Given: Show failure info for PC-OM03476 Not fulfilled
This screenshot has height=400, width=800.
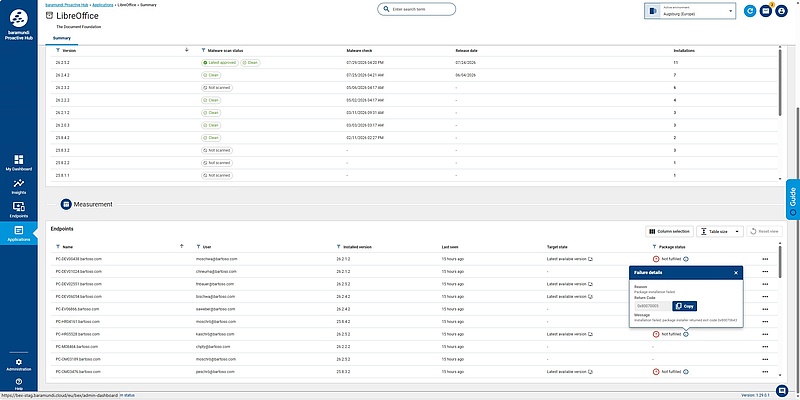Looking at the screenshot, I should (686, 372).
